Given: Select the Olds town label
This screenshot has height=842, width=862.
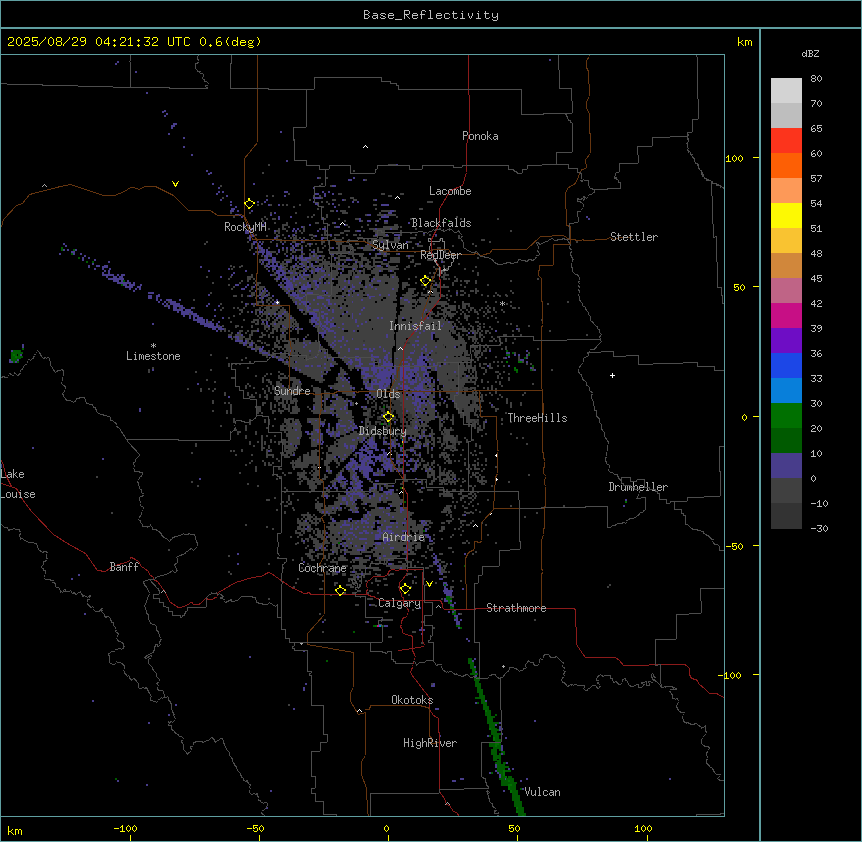Looking at the screenshot, I should 388,394.
